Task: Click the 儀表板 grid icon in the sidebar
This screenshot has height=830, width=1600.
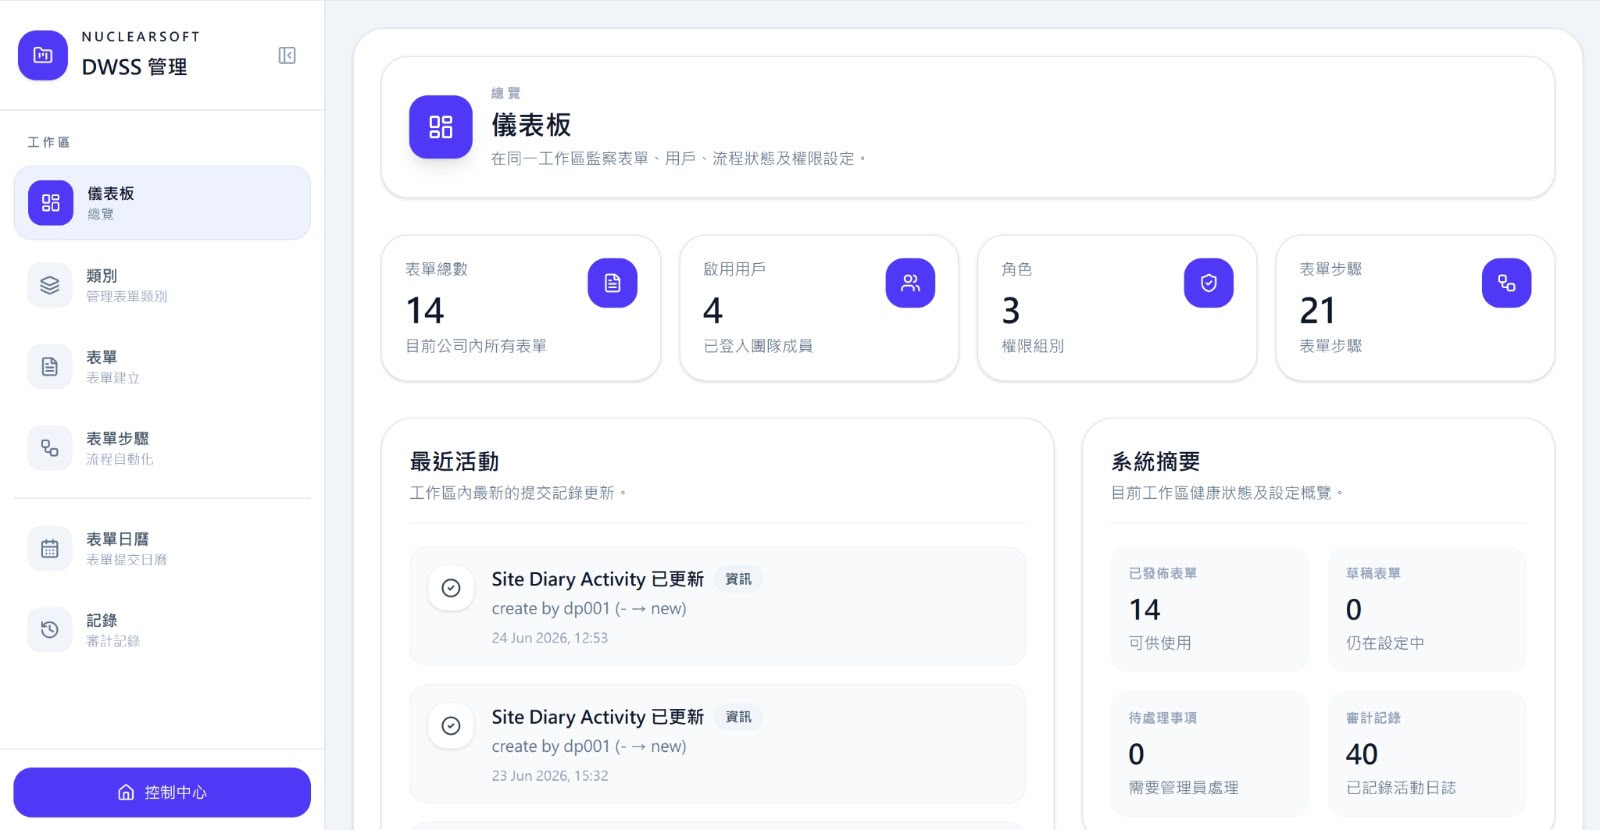Action: 50,203
